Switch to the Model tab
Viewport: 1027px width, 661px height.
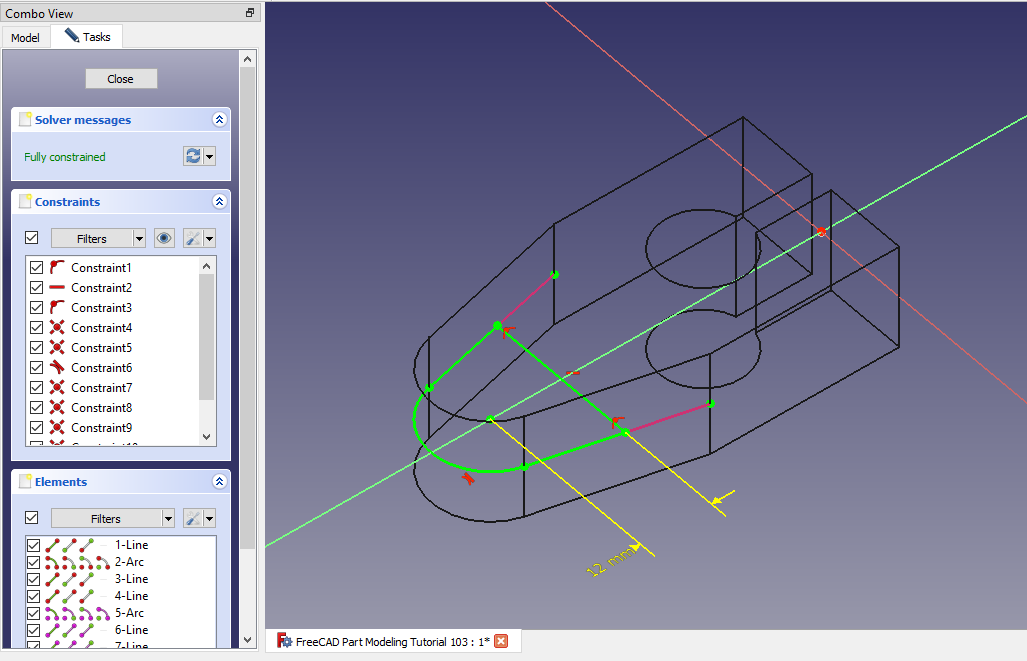coord(25,38)
